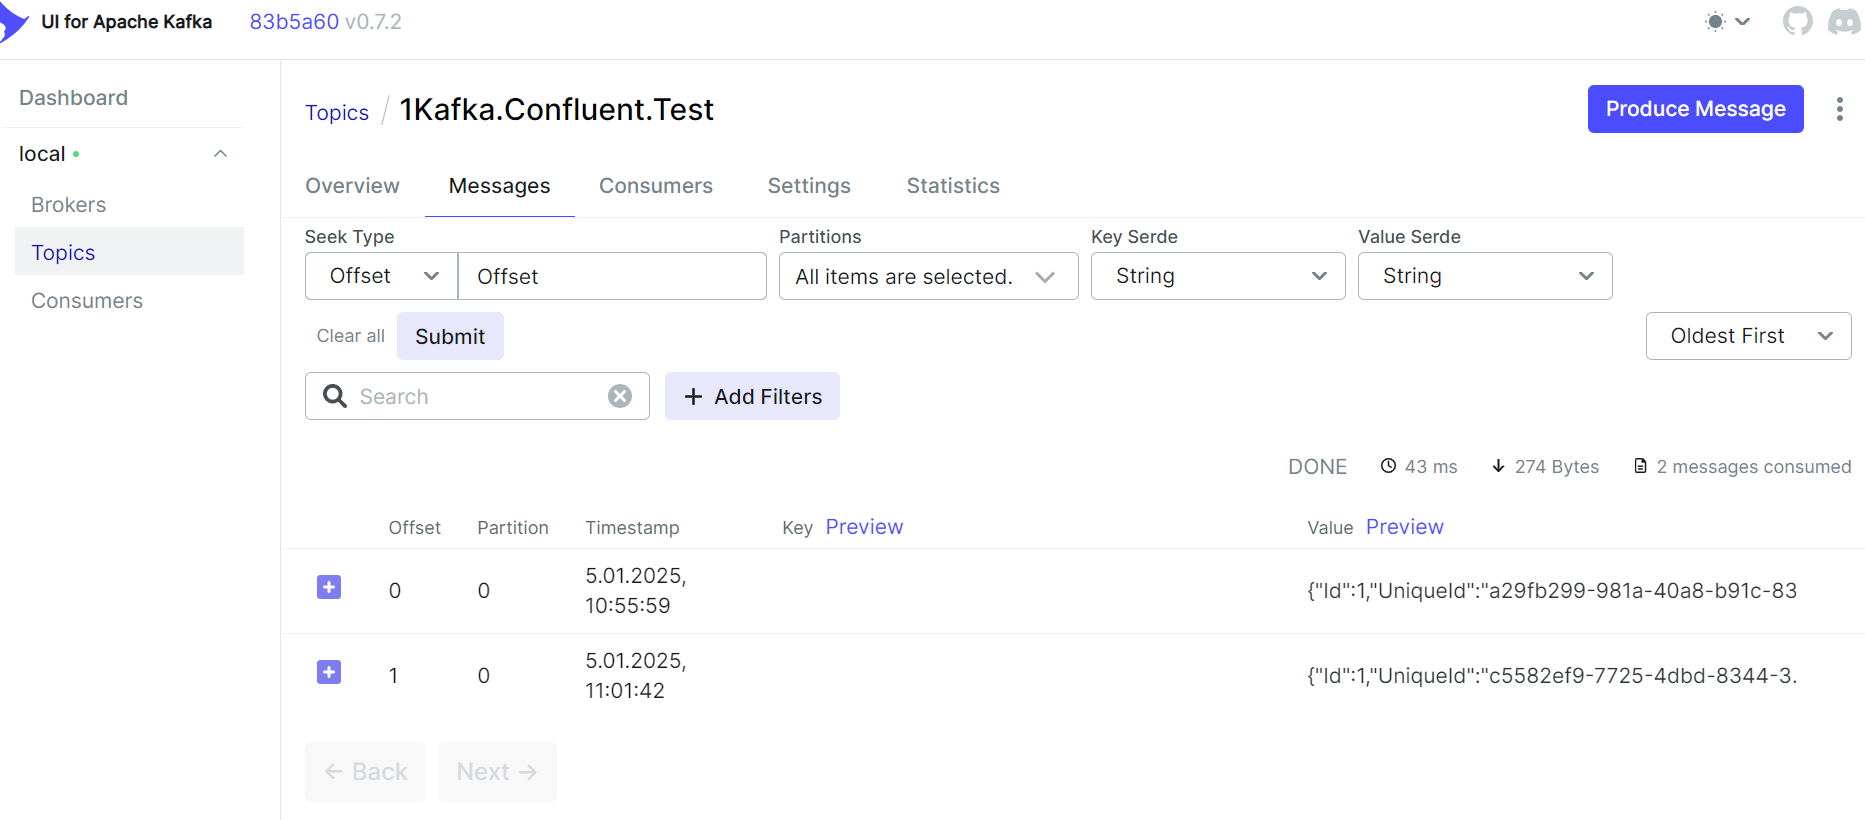Click the Submit button
Screen dimensions: 1865x820
click(x=450, y=336)
